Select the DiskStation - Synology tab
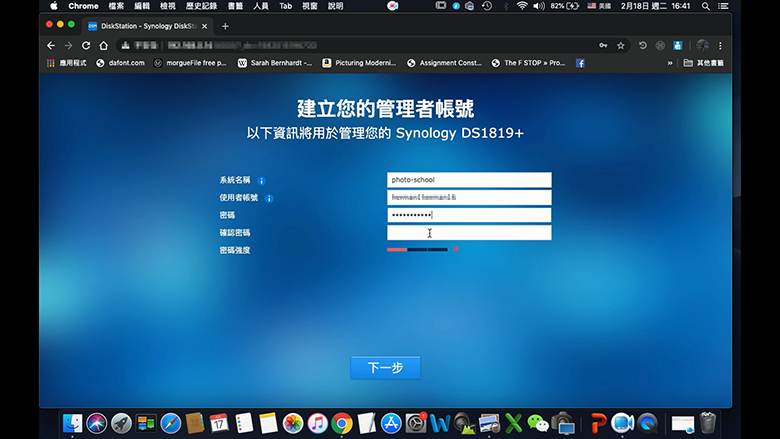 click(x=148, y=26)
